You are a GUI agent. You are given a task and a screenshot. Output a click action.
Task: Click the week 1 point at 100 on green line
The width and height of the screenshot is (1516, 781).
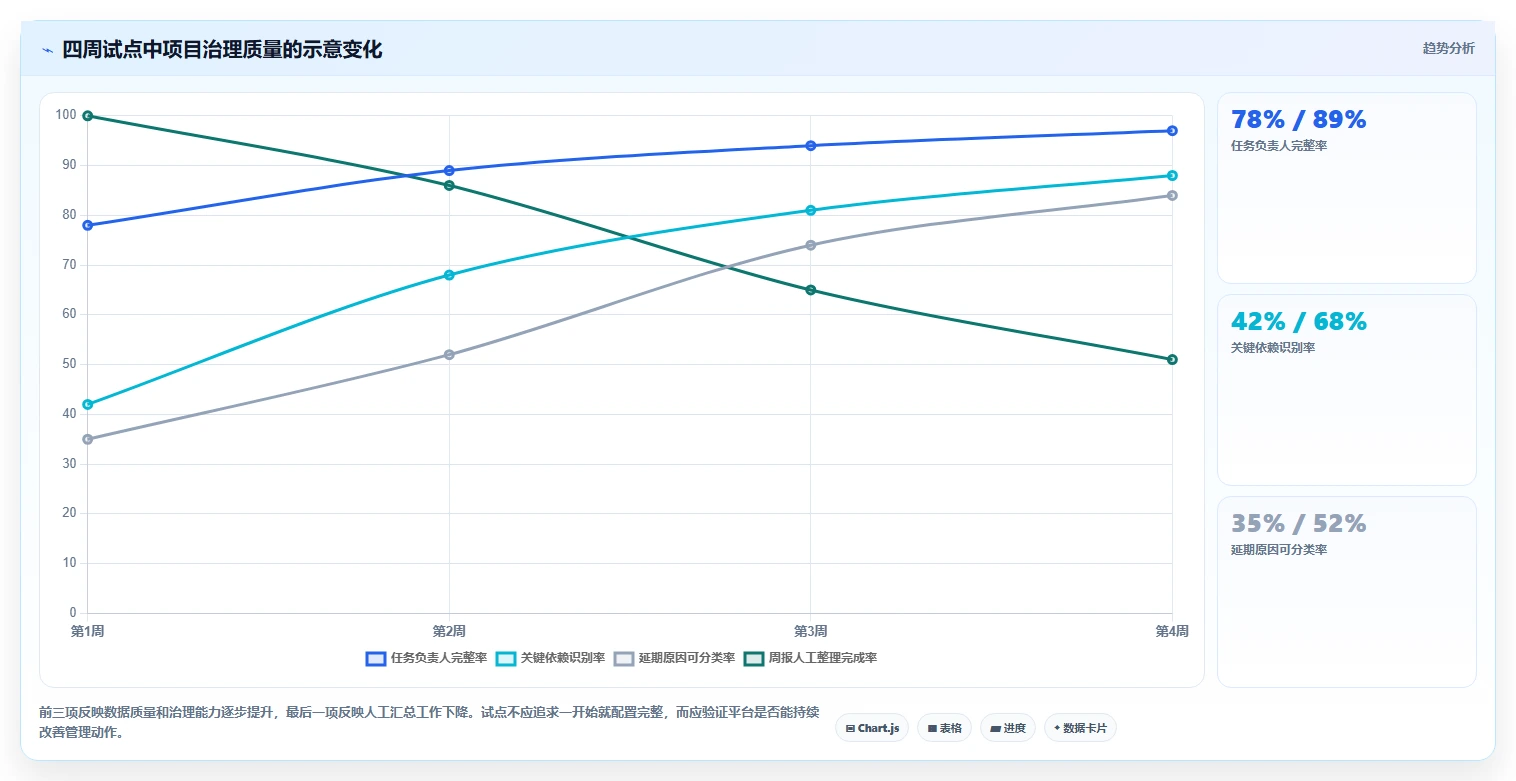pos(88,116)
